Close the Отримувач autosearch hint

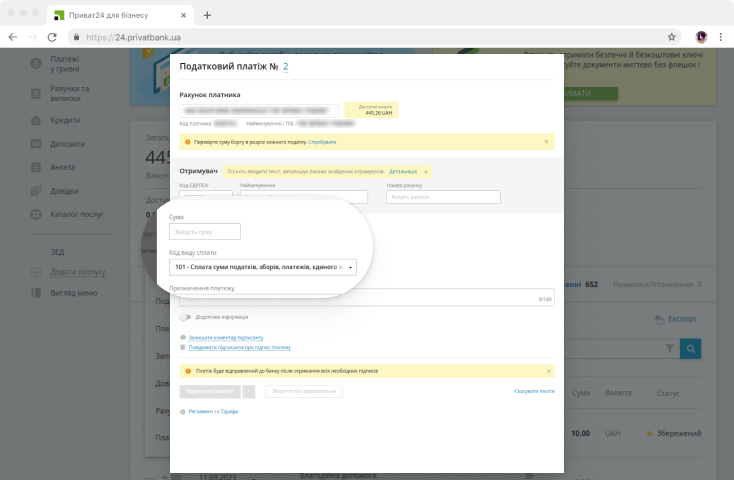[x=425, y=172]
